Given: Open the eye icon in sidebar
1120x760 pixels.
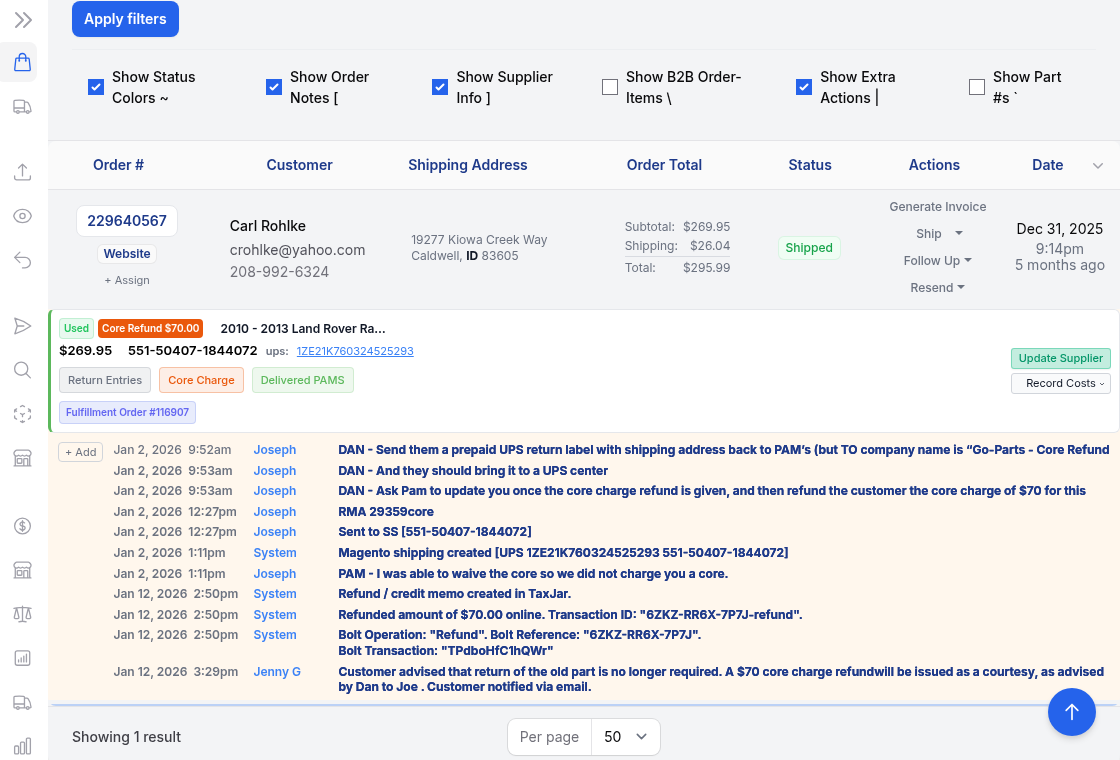Looking at the screenshot, I should [x=23, y=216].
